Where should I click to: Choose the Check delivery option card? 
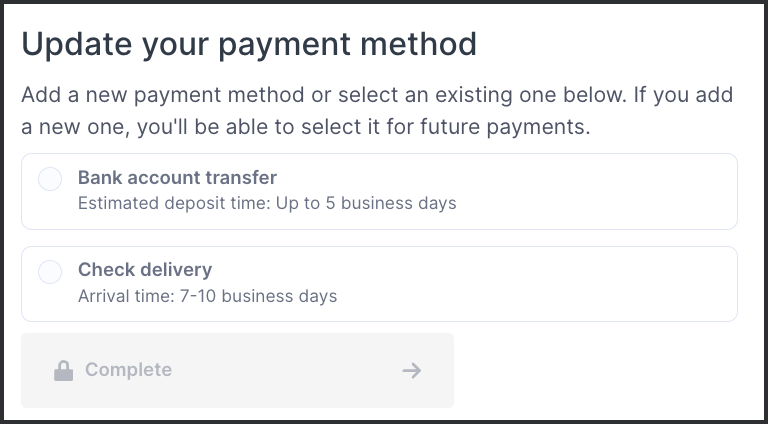379,284
